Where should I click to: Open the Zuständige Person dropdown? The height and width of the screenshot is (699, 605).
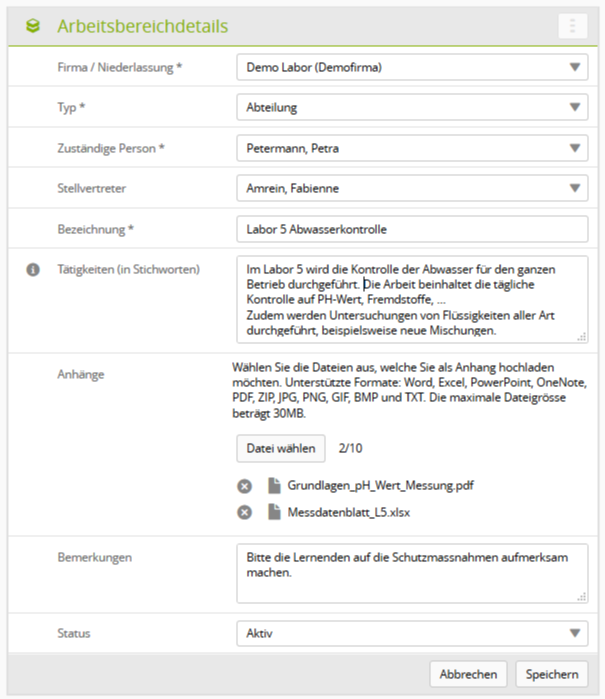click(x=412, y=148)
